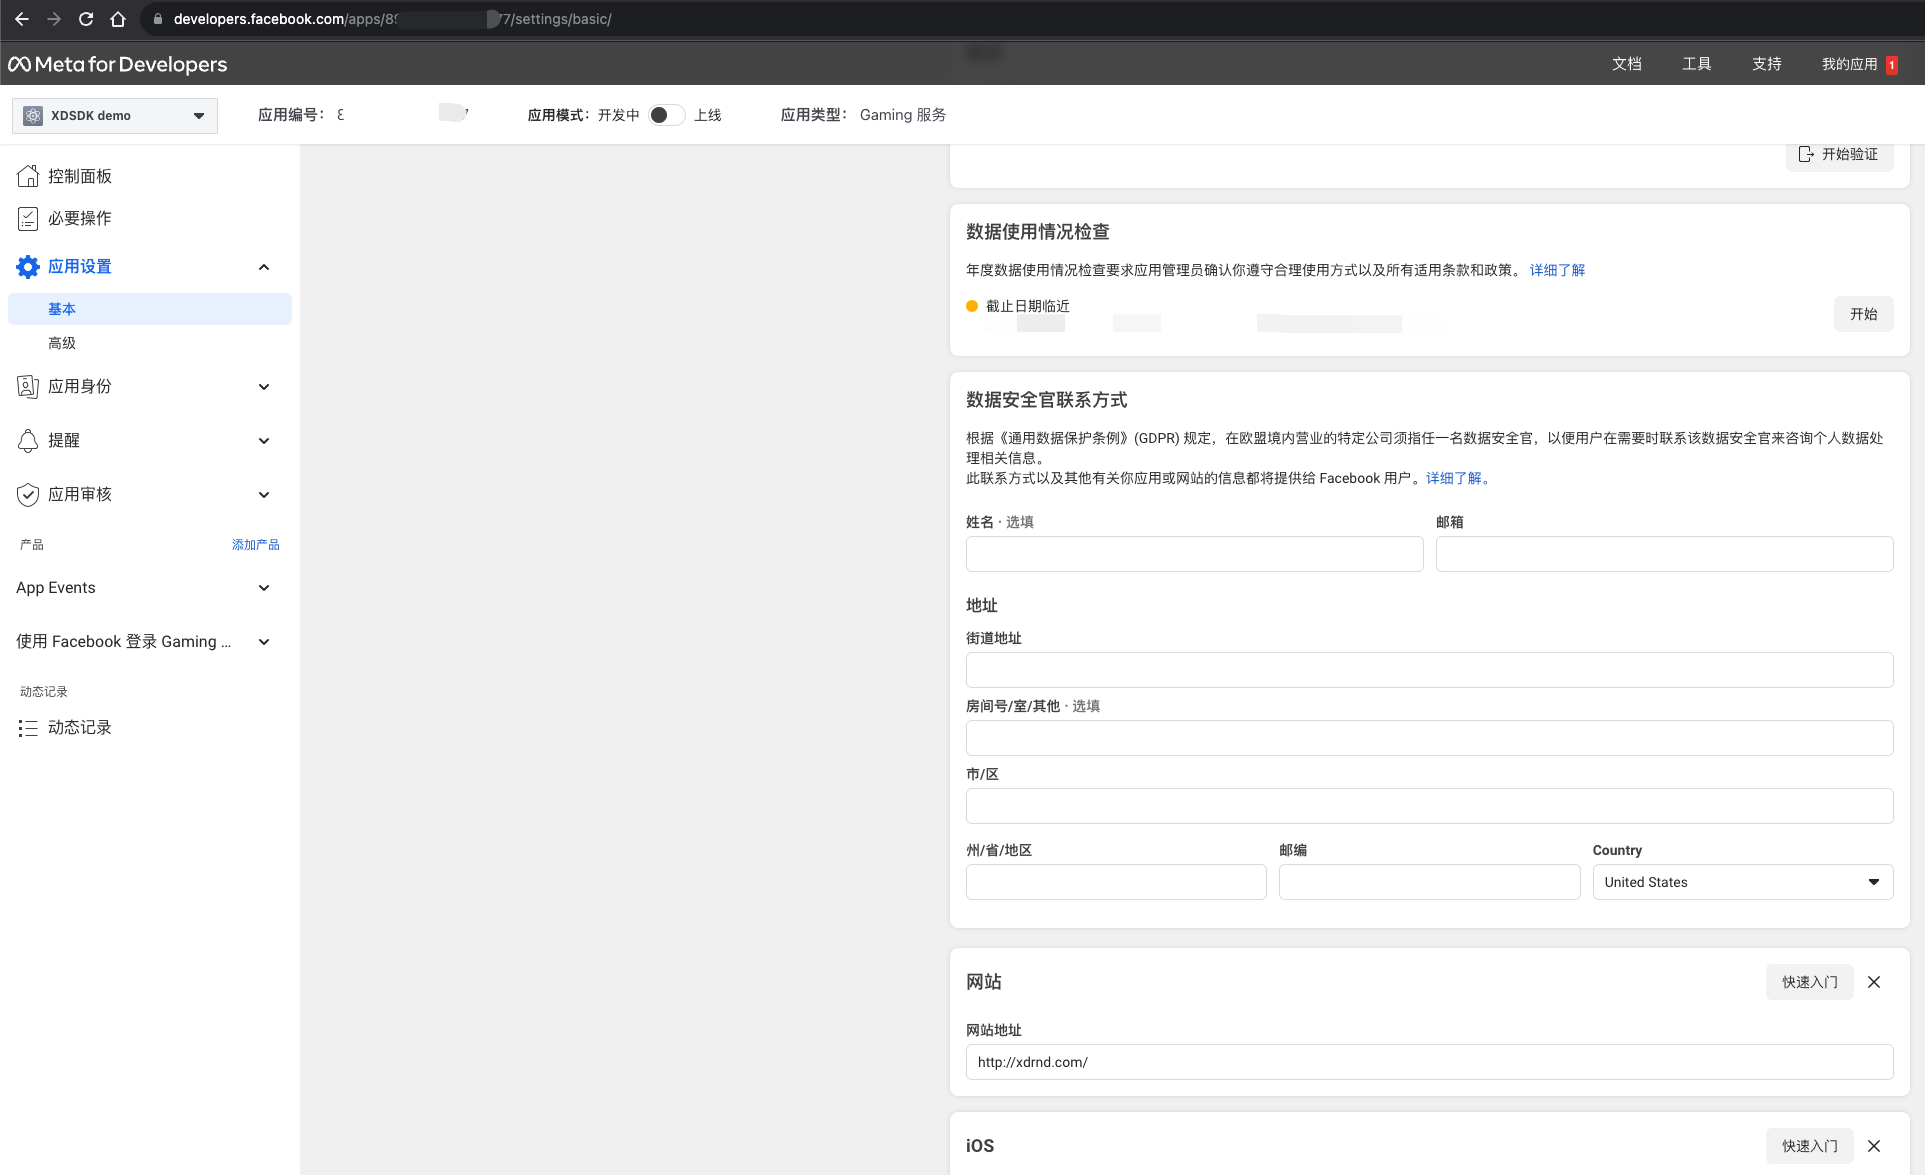Focus the 邮箱 input field
Viewport: 1925px width, 1175px height.
(1664, 554)
